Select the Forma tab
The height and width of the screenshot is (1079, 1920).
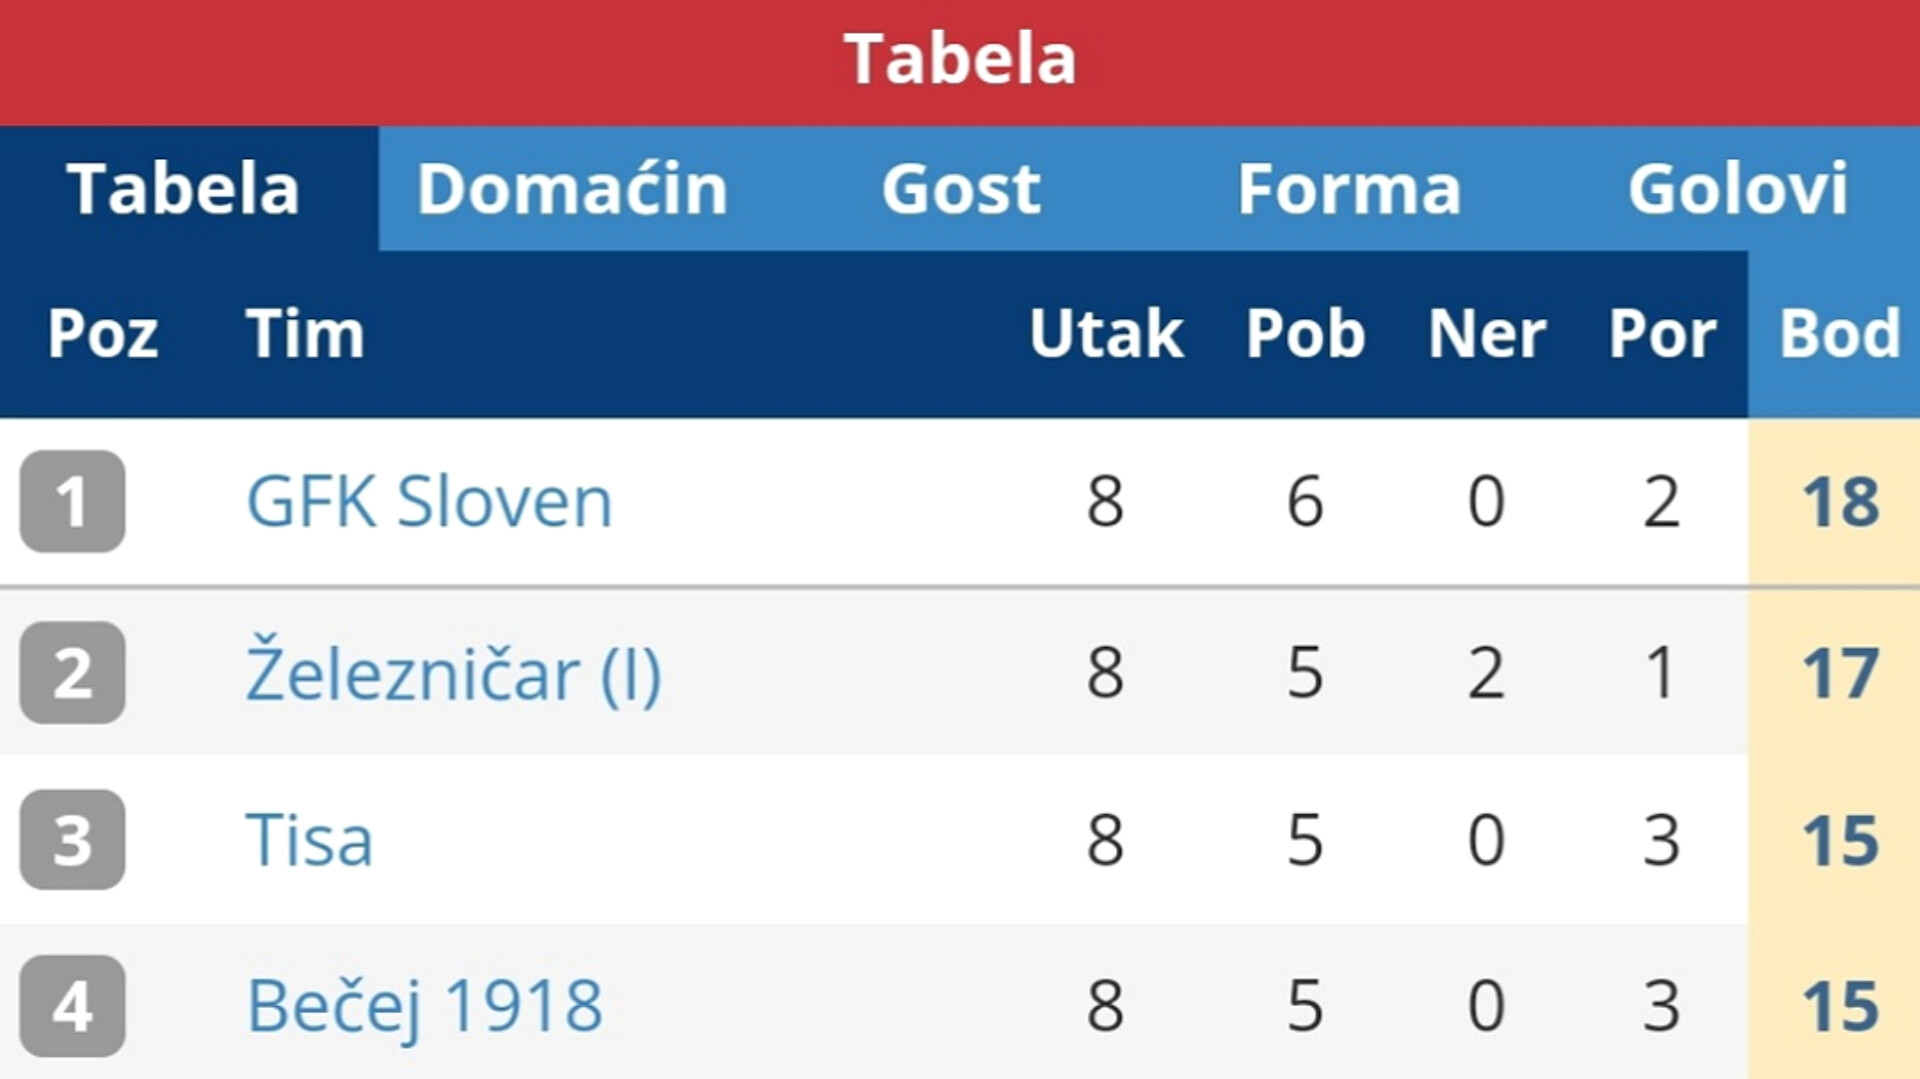pos(1349,189)
